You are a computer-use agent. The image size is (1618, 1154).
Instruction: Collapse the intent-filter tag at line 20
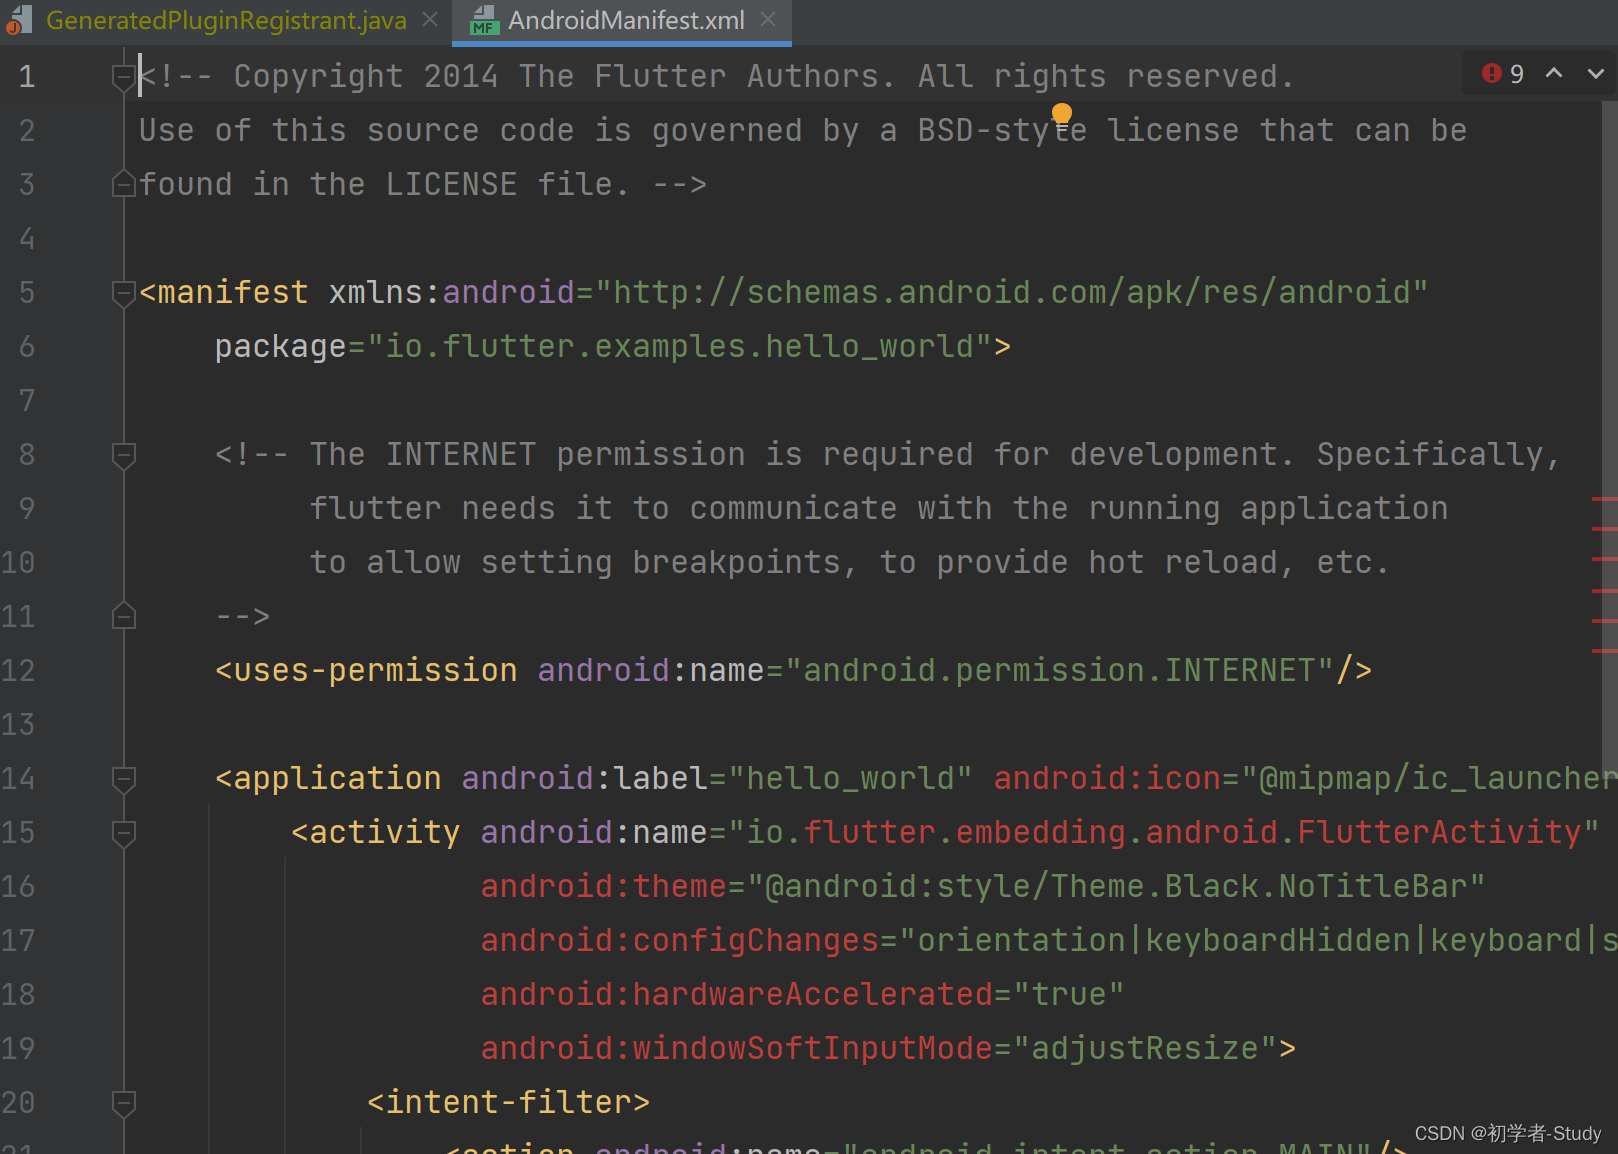[124, 1103]
